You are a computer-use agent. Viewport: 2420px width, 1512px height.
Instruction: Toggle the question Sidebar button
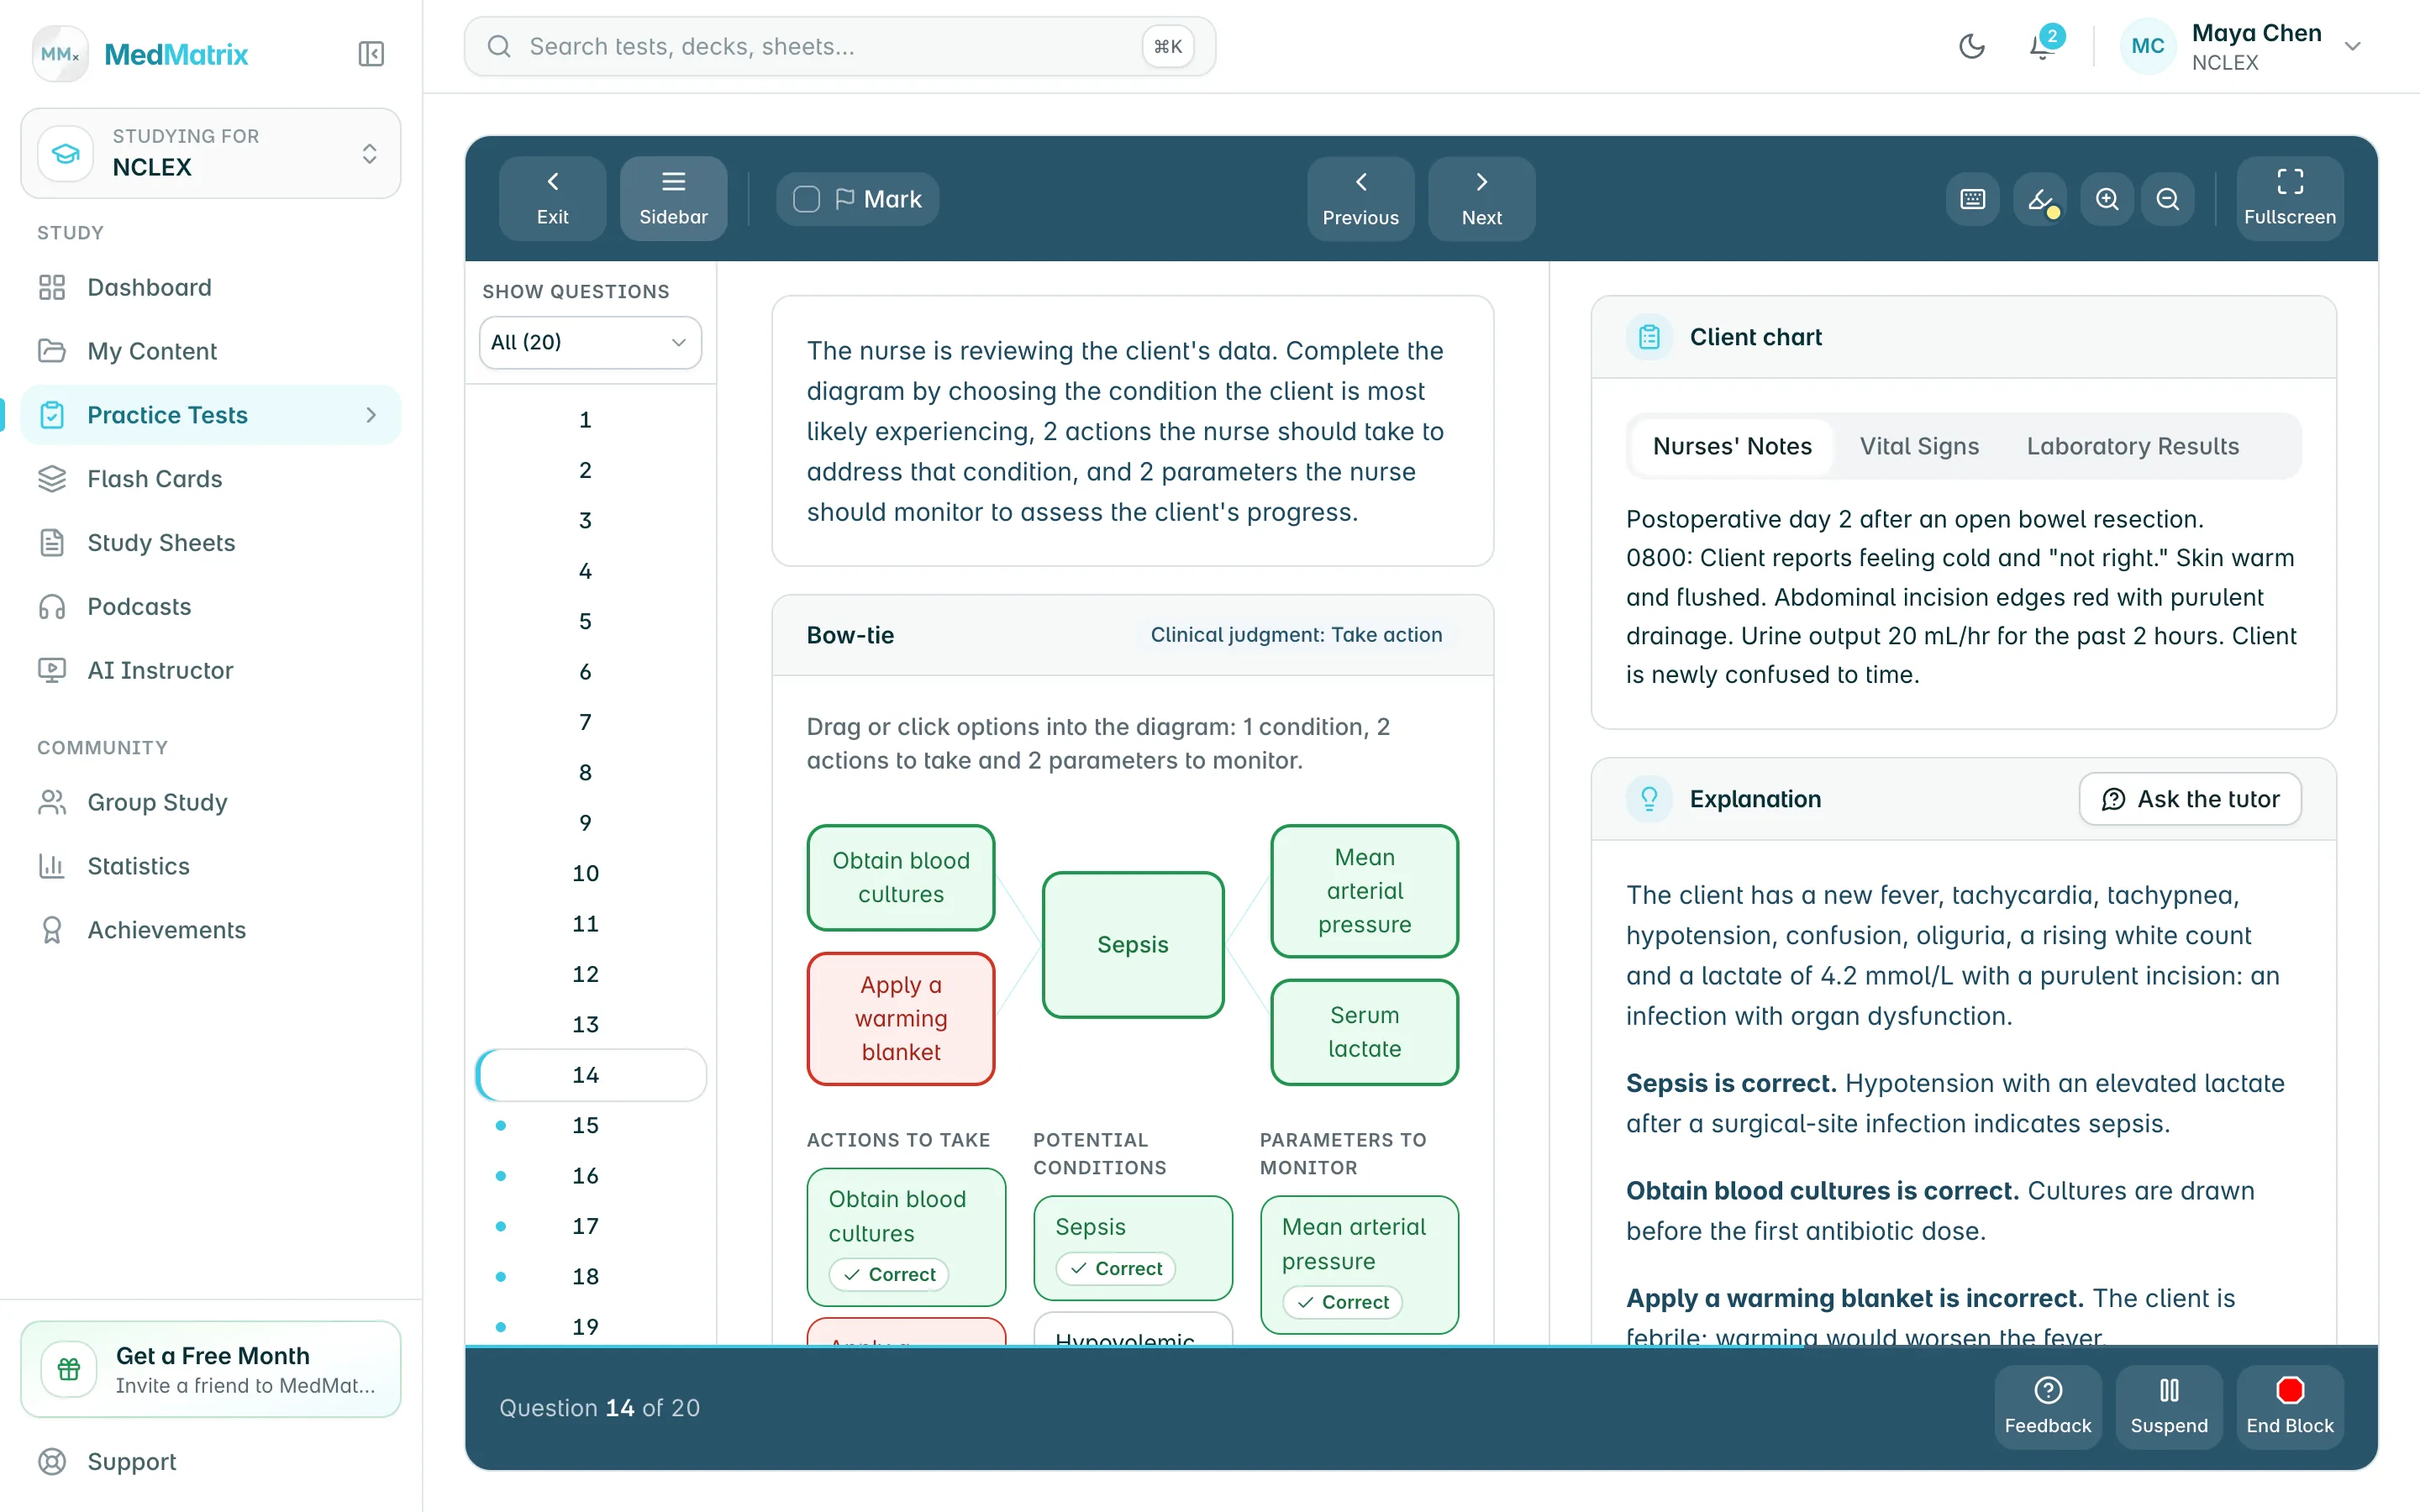click(673, 198)
